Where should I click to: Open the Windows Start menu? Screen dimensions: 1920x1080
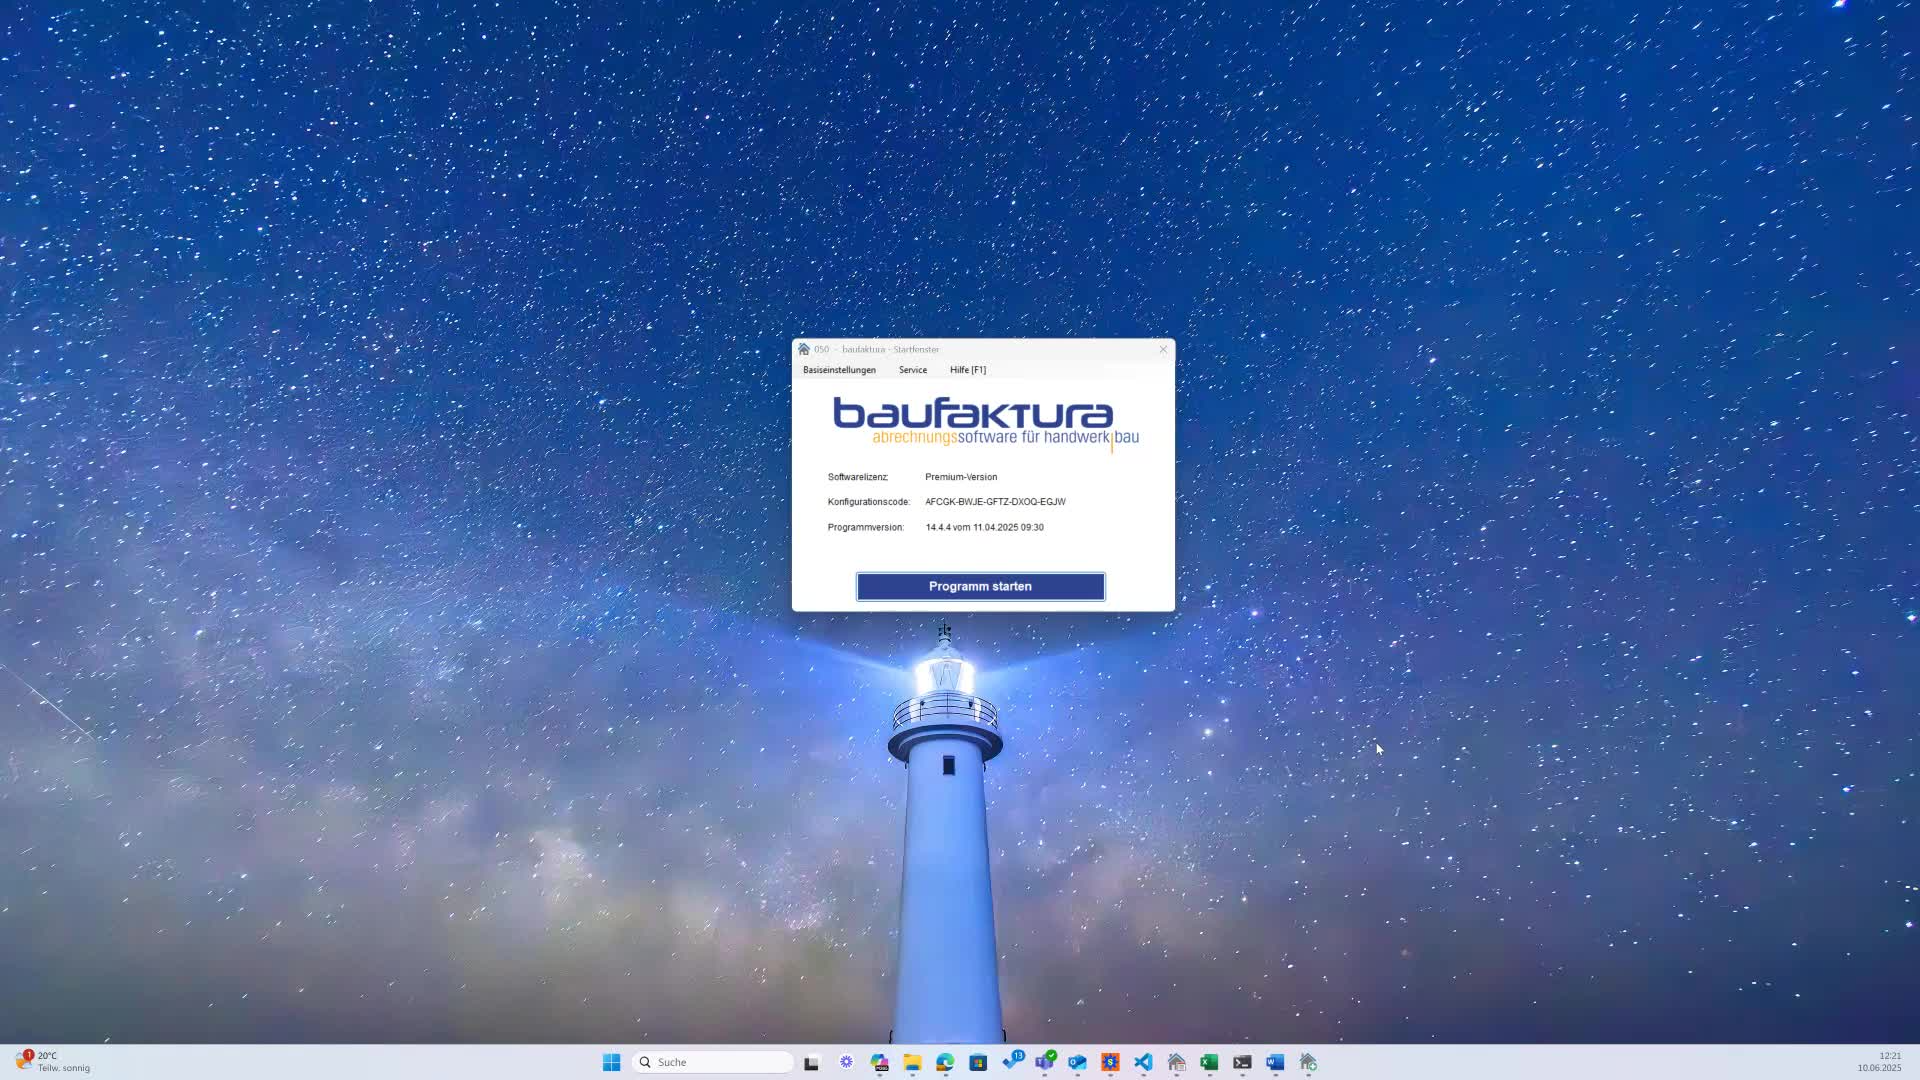point(611,1062)
